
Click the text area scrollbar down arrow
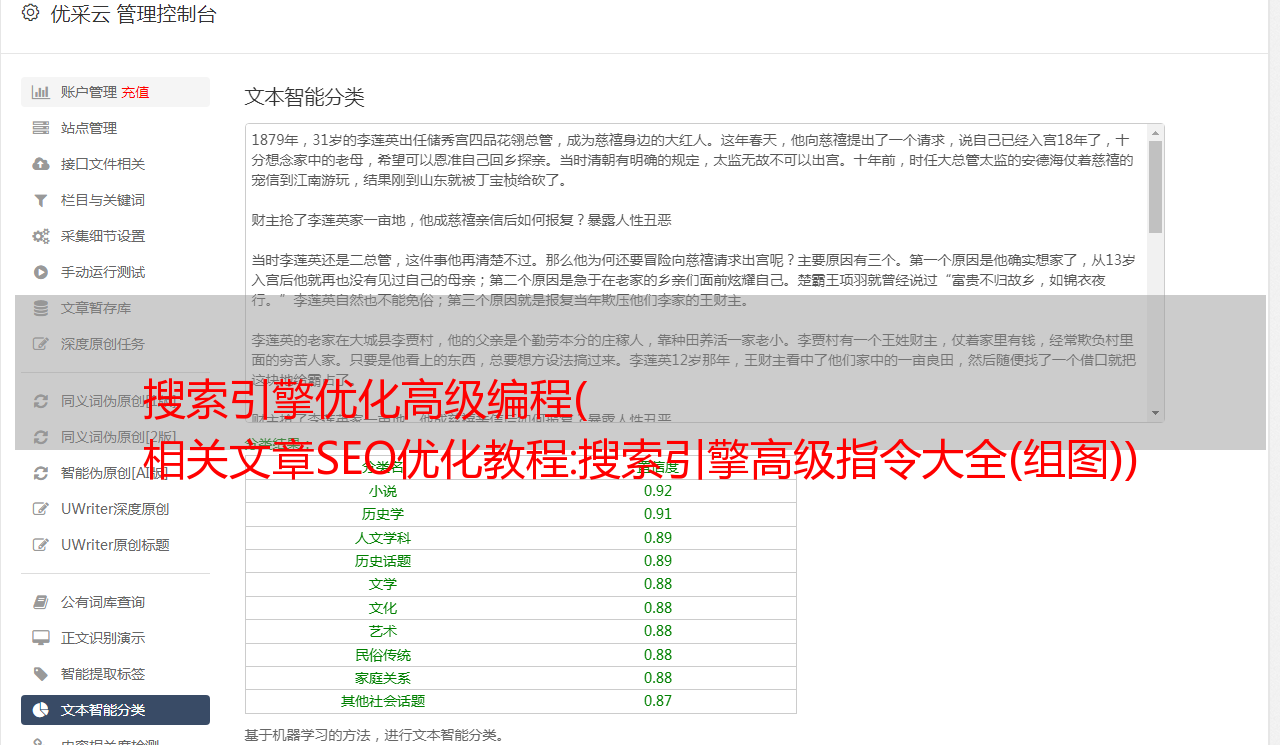(x=1156, y=413)
